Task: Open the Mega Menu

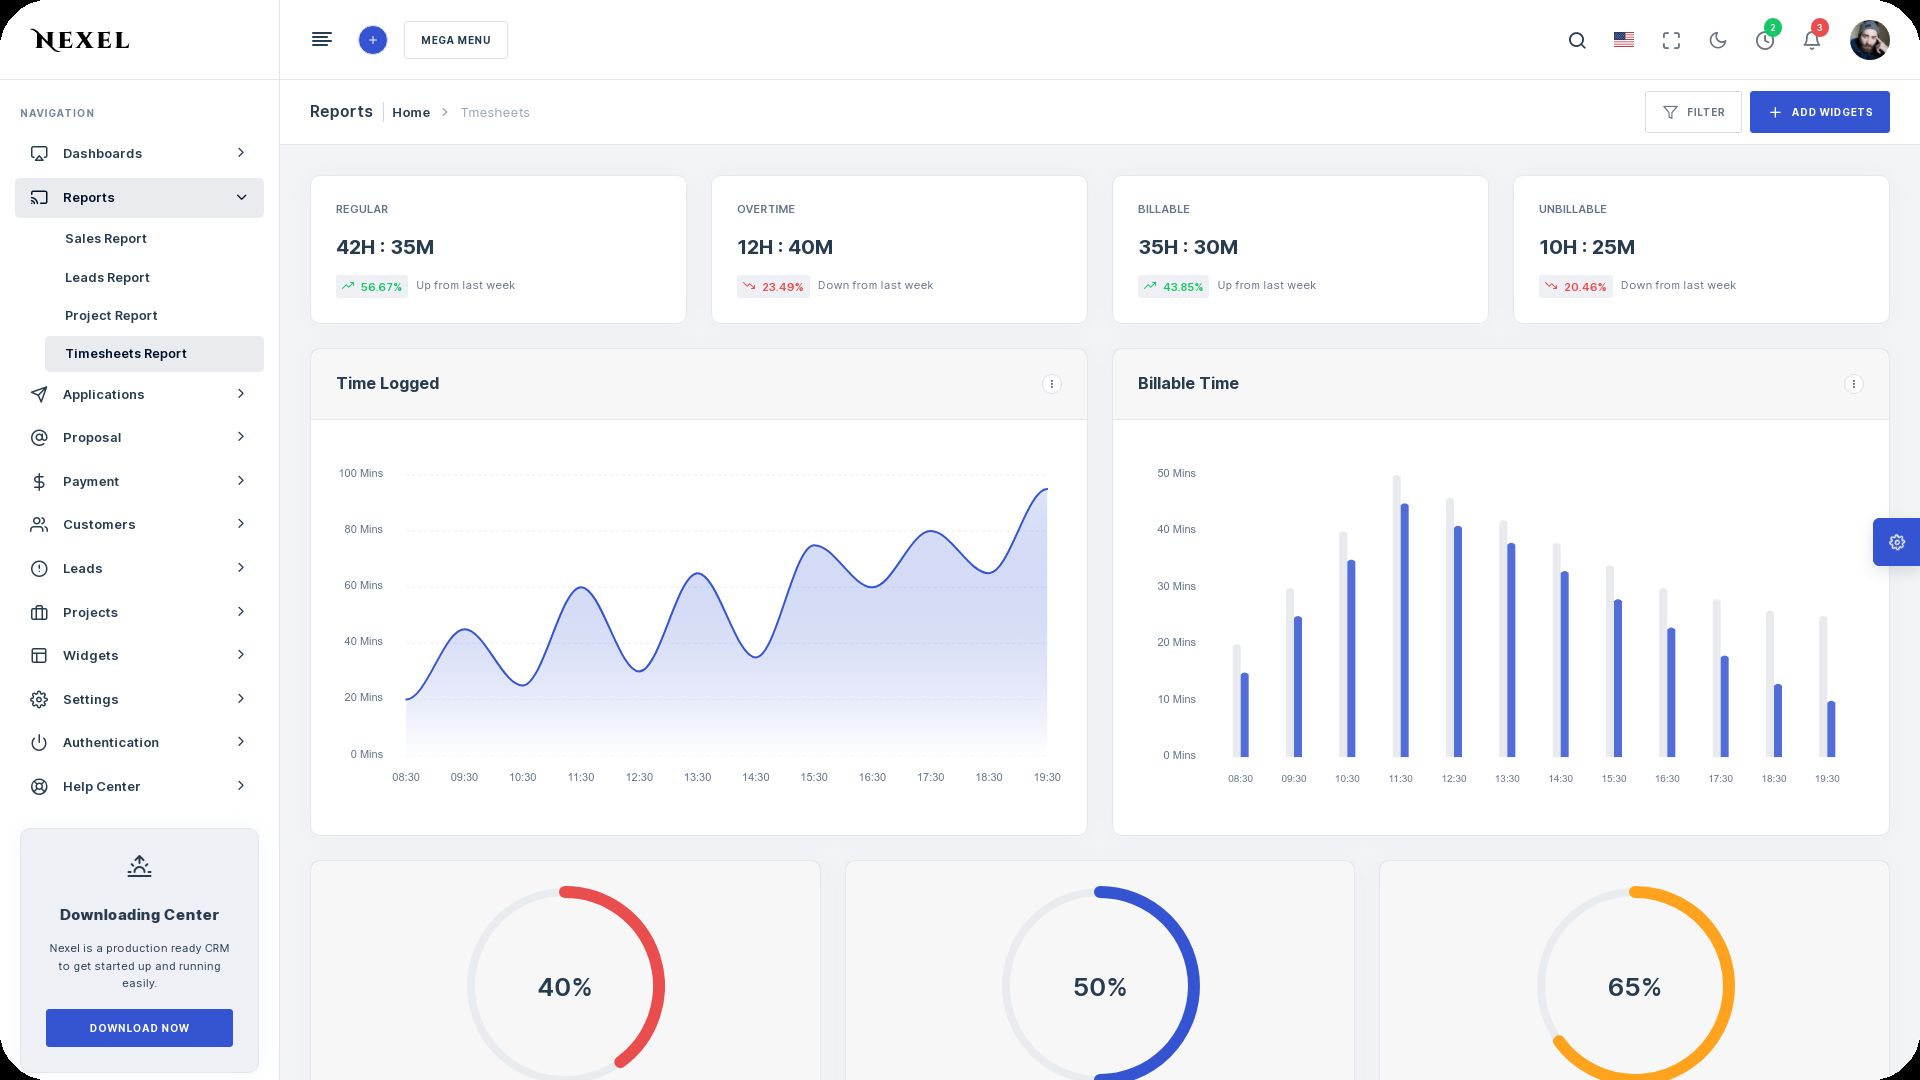Action: coord(455,40)
